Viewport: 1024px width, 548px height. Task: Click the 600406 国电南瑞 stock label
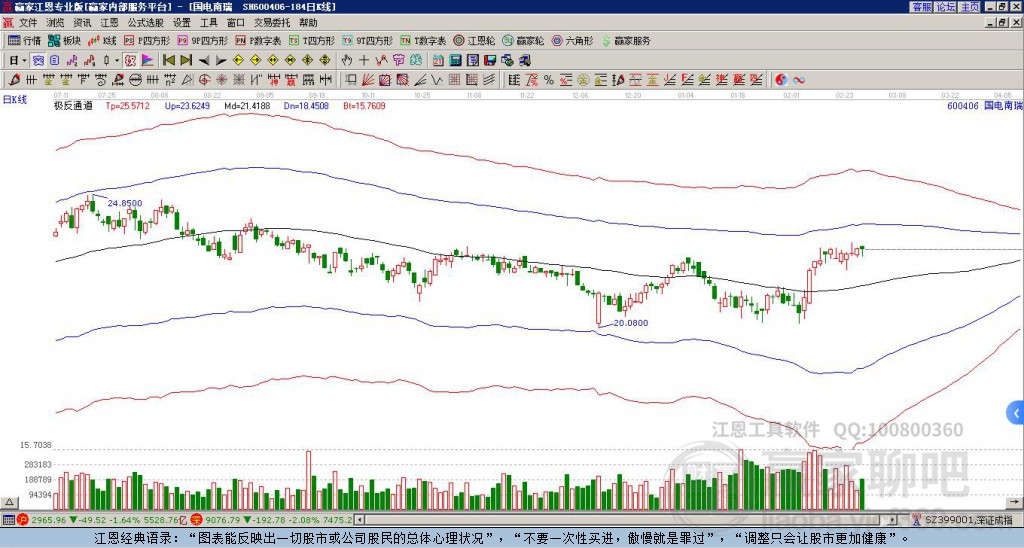(x=984, y=105)
